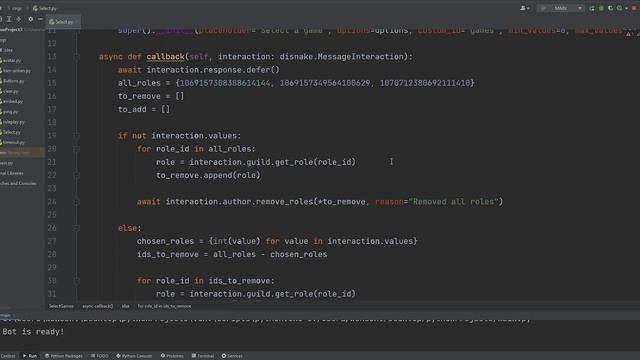
Task: Open Project panel gear options
Action: [31, 19]
